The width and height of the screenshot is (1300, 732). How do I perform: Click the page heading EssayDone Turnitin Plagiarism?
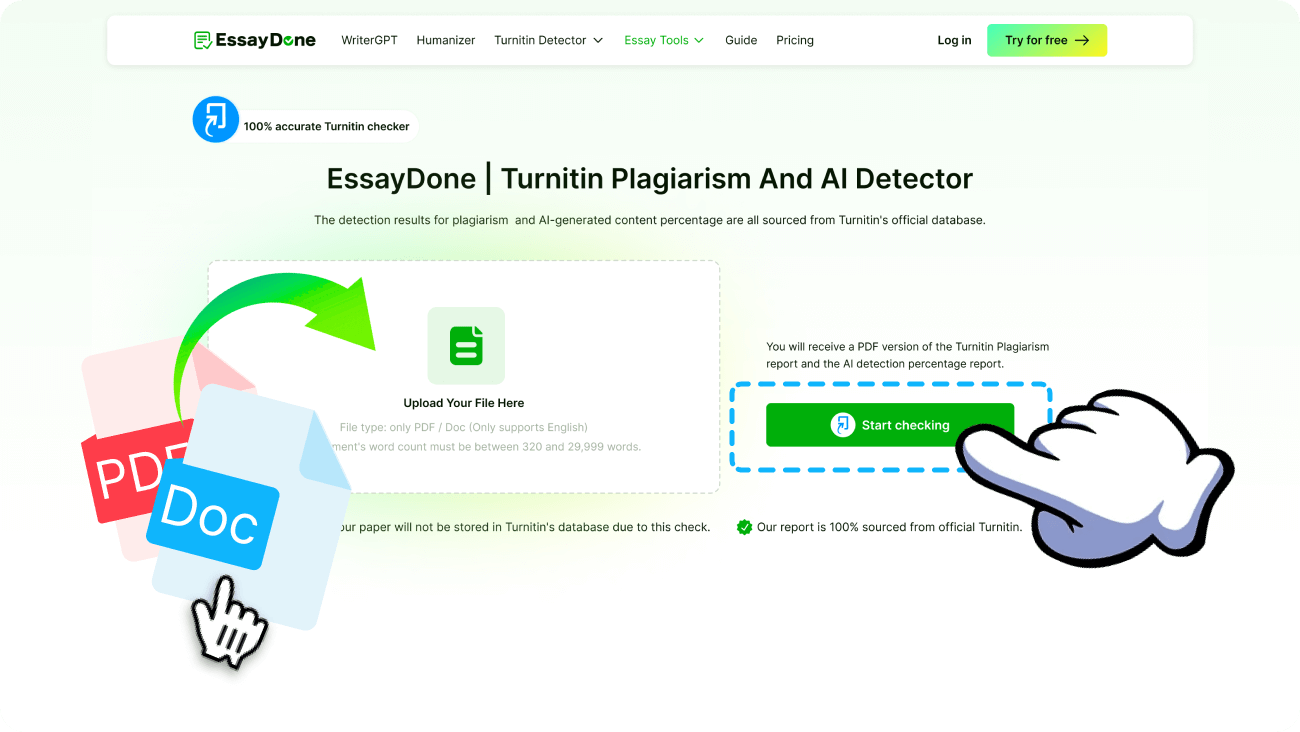click(x=650, y=179)
